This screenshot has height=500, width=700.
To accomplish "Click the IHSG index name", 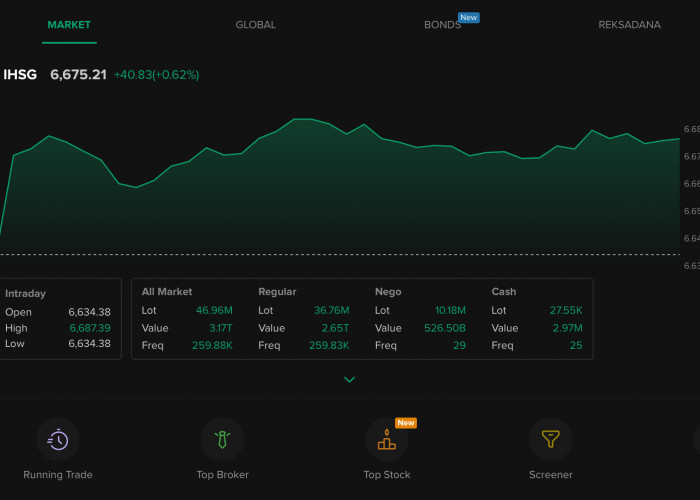I will [x=19, y=75].
